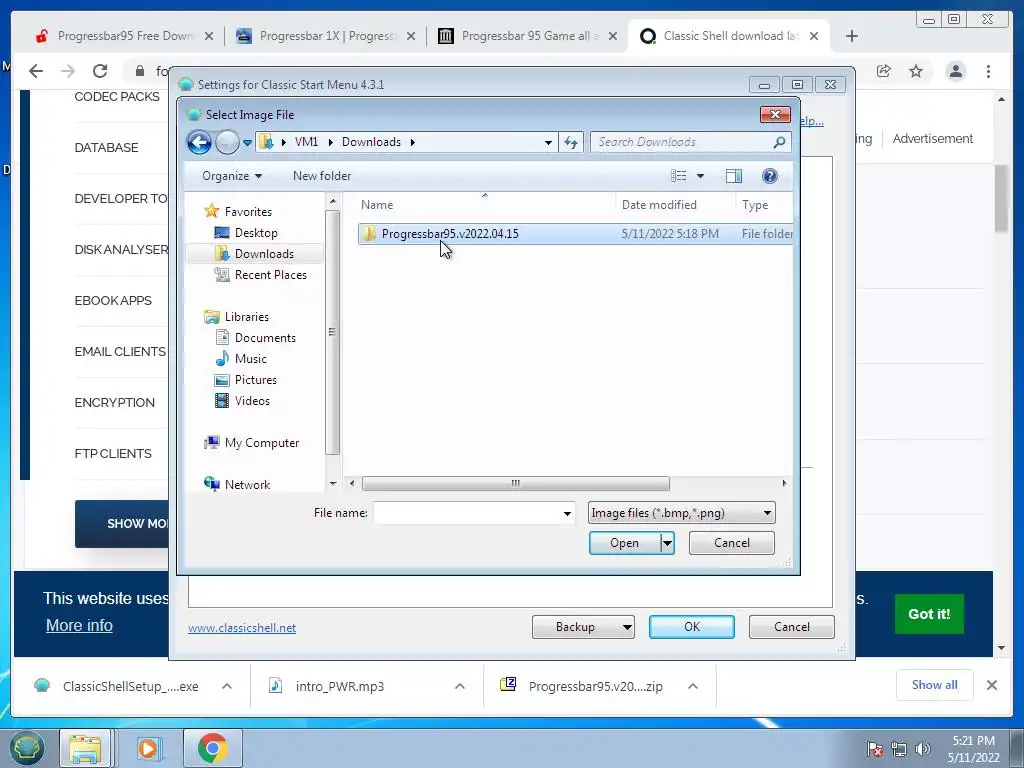
Task: Switch to the Progressbar 95 Game tab
Action: tap(528, 36)
